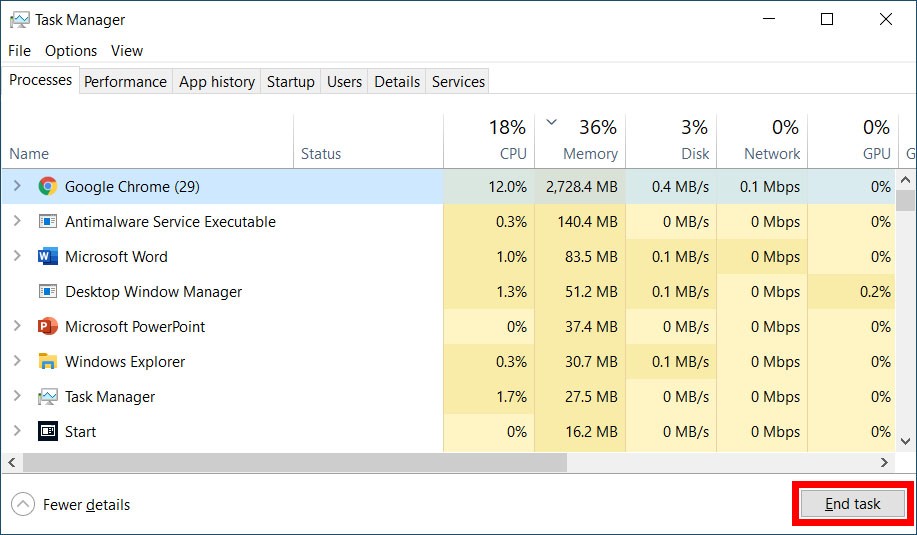Click the Windows Explorer folder icon
This screenshot has width=917, height=535.
coord(47,361)
